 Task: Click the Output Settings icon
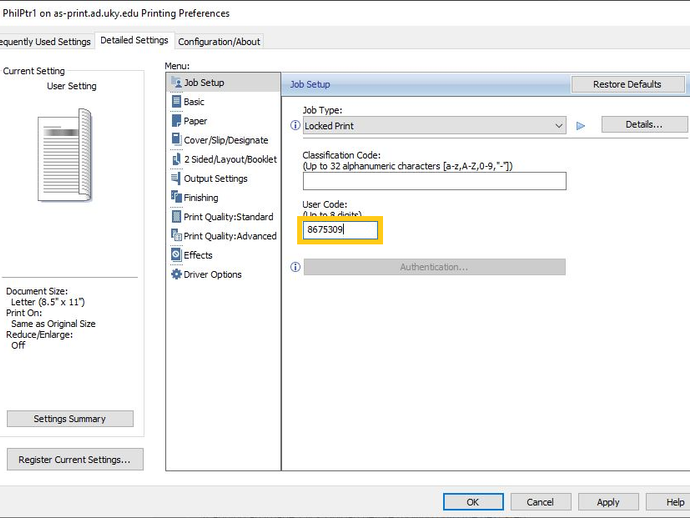[x=176, y=178]
